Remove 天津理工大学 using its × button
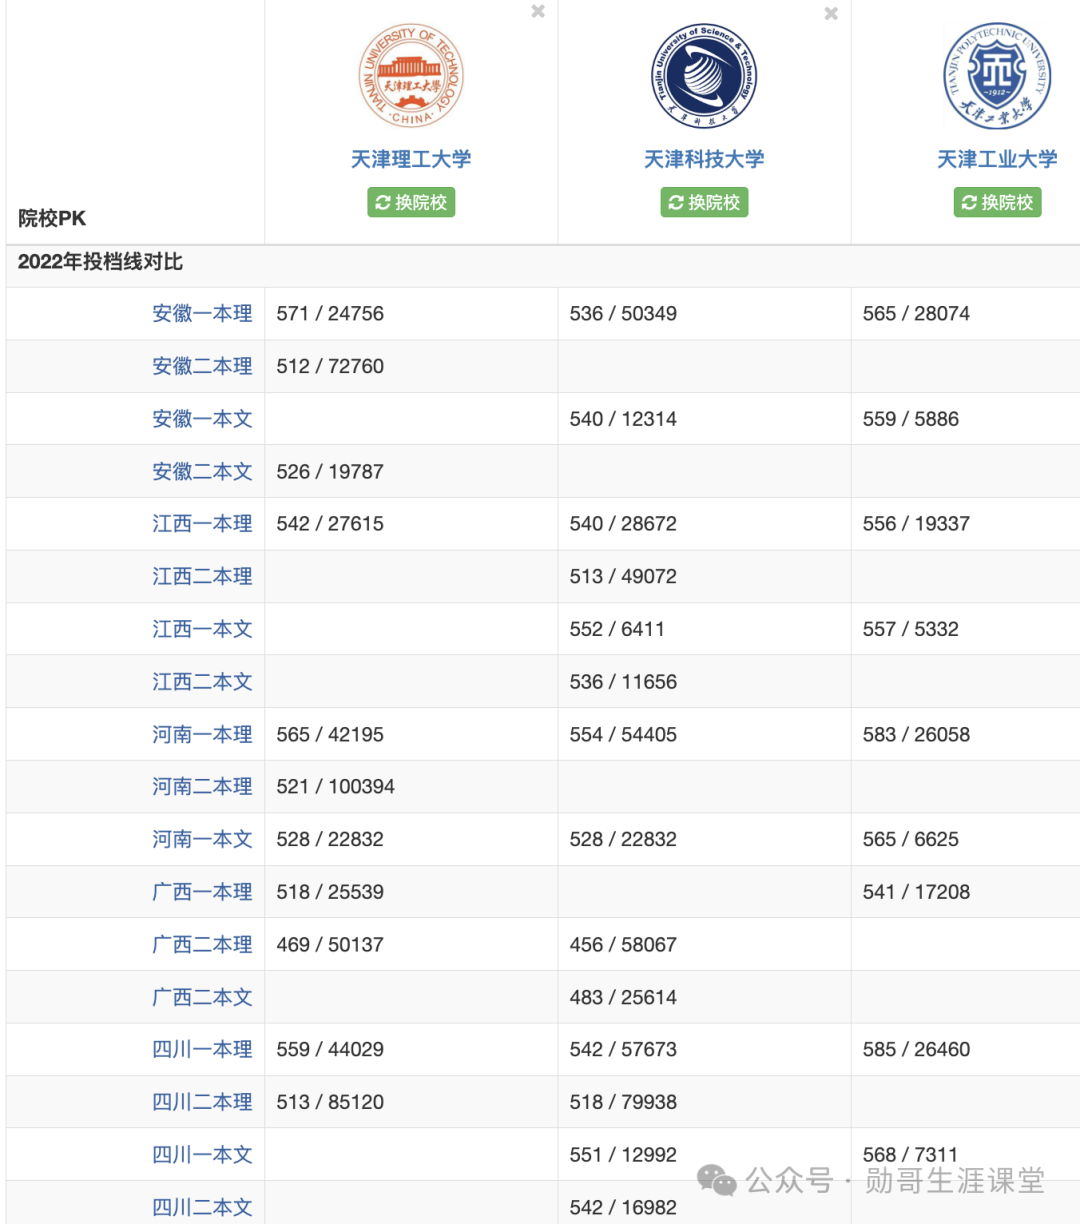Viewport: 1080px width, 1224px height. point(537,12)
